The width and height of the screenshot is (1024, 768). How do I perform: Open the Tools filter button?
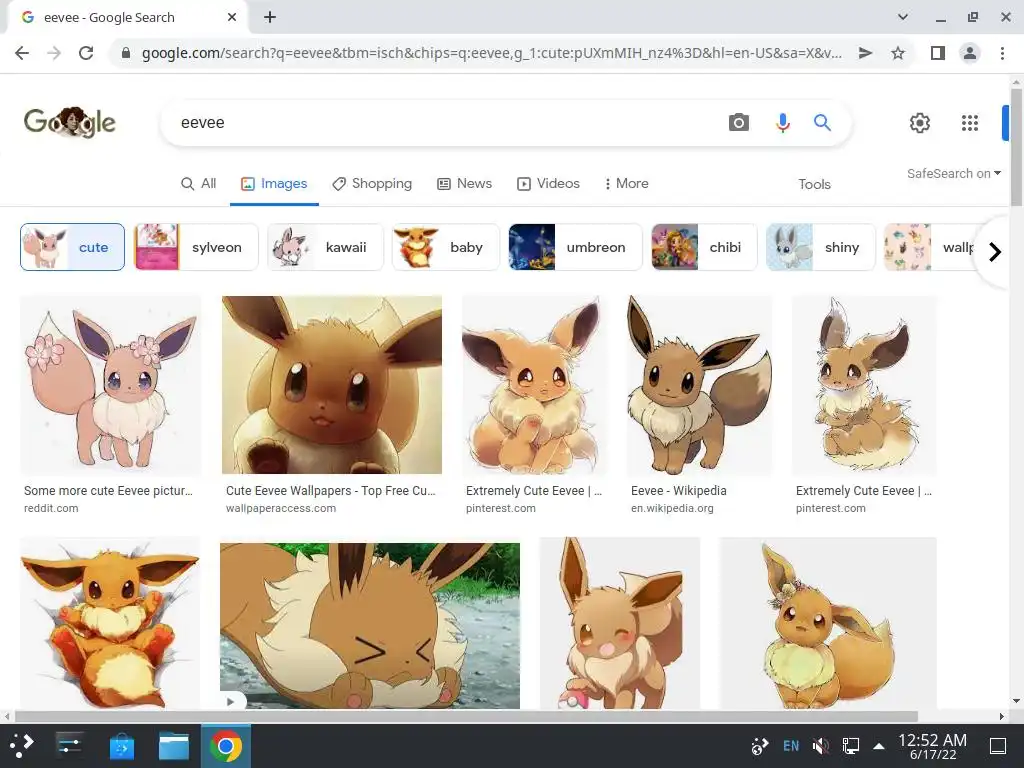point(814,184)
